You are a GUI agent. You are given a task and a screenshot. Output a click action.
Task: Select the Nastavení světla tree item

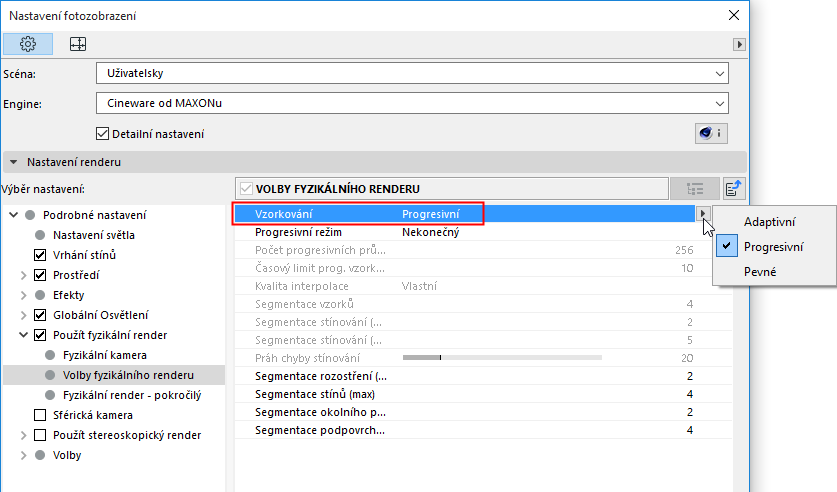[93, 235]
